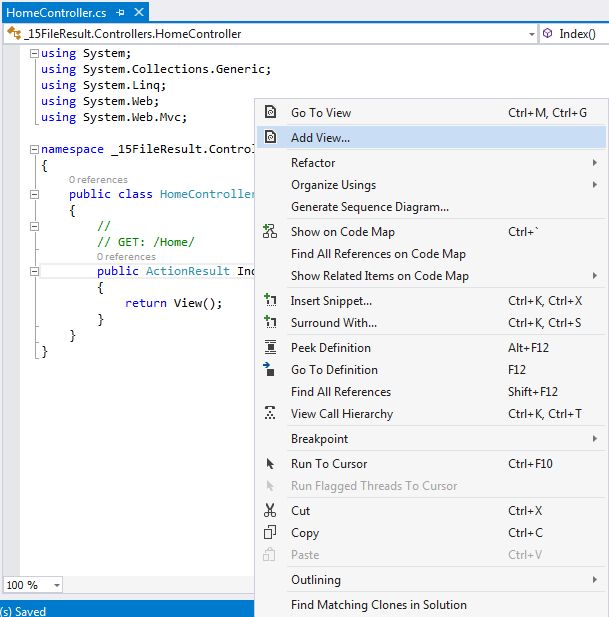Close the HomeController.cs tab
This screenshot has width=609, height=617.
138,12
